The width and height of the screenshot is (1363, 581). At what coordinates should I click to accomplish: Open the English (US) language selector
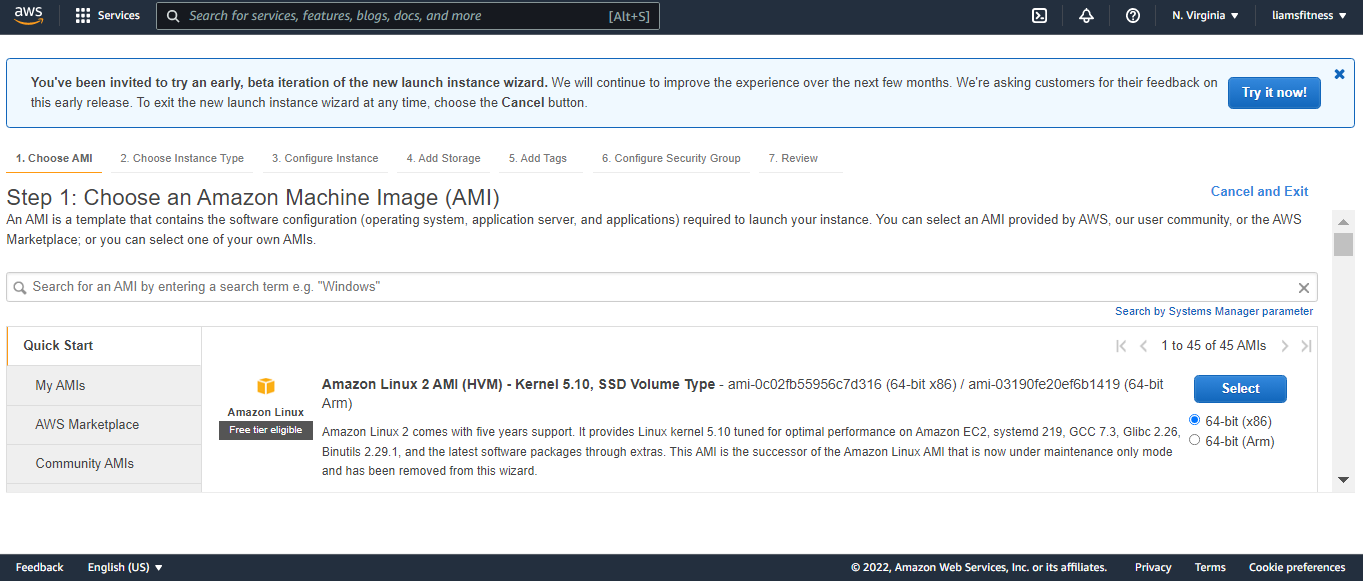click(125, 567)
